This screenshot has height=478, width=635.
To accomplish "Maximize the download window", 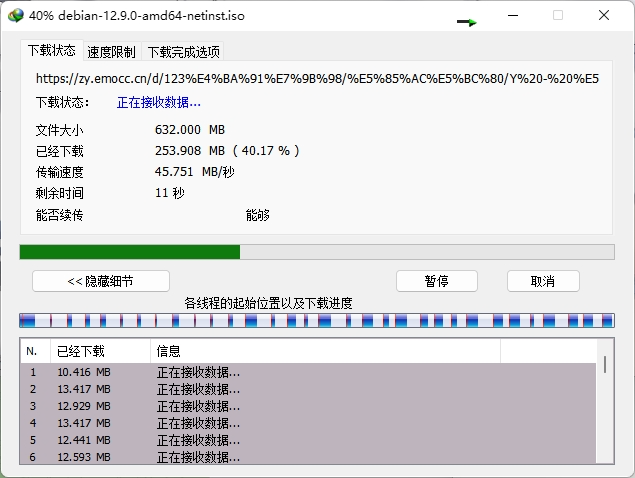I will point(558,16).
